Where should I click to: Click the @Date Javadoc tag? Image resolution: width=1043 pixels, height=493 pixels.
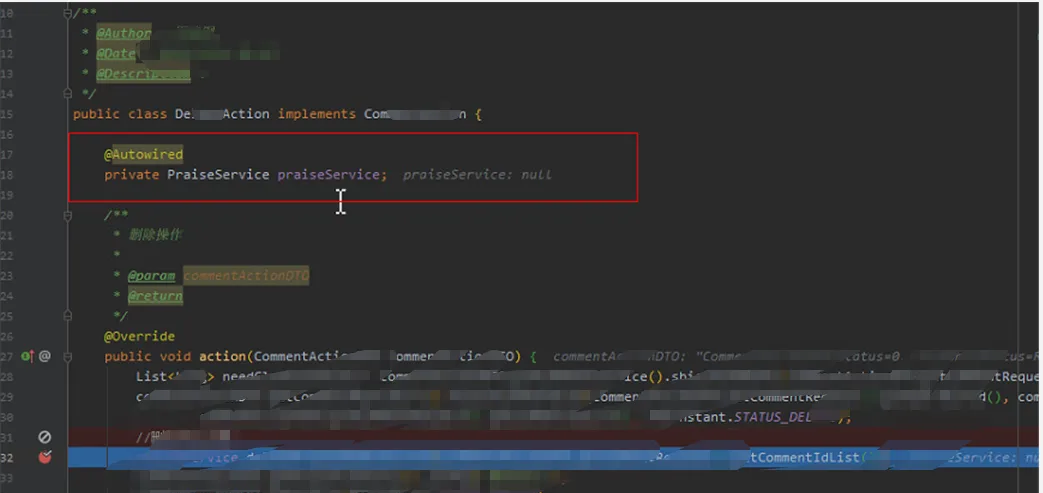tap(116, 53)
